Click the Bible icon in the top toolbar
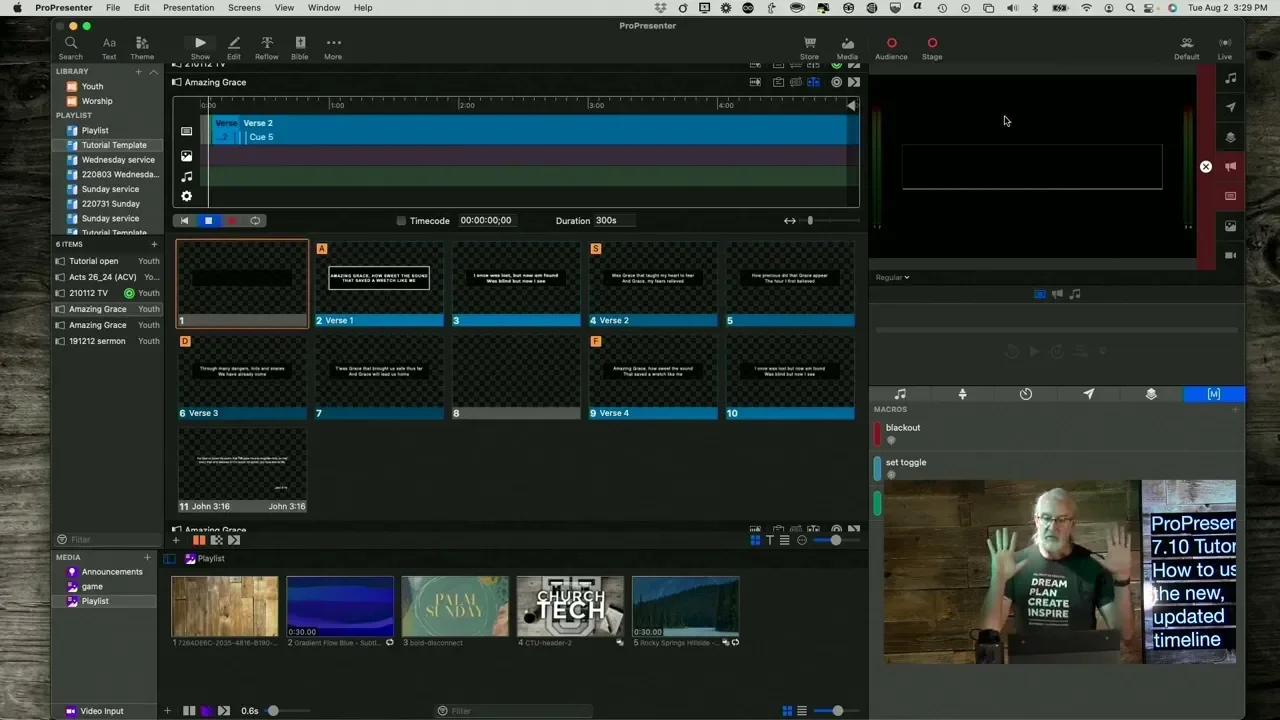 pos(300,45)
